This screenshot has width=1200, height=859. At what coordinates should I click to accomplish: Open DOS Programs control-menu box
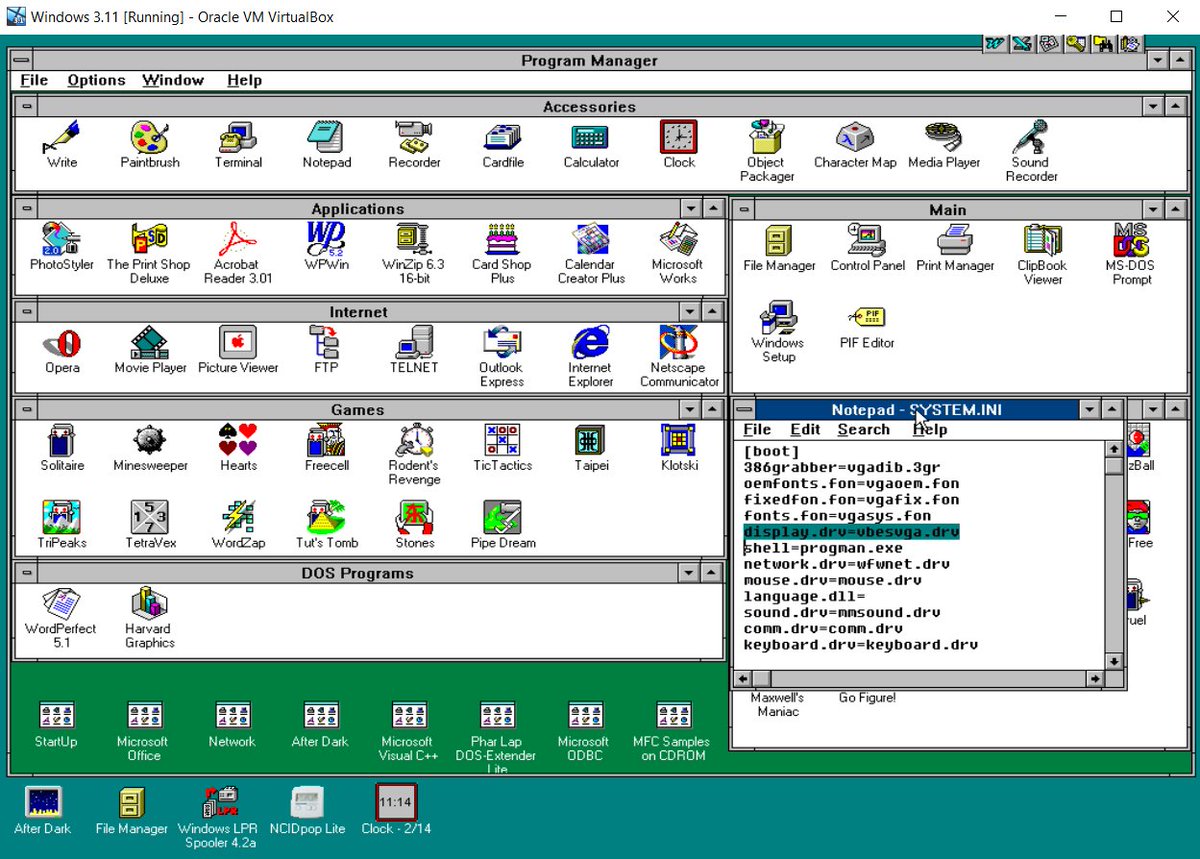[26, 573]
